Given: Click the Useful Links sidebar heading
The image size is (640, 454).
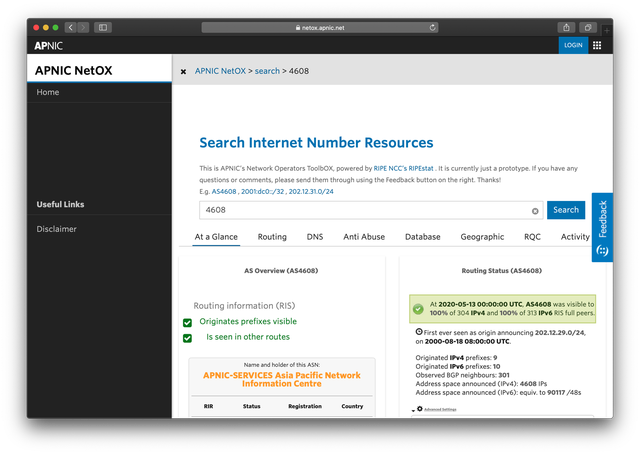Looking at the screenshot, I should 60,204.
